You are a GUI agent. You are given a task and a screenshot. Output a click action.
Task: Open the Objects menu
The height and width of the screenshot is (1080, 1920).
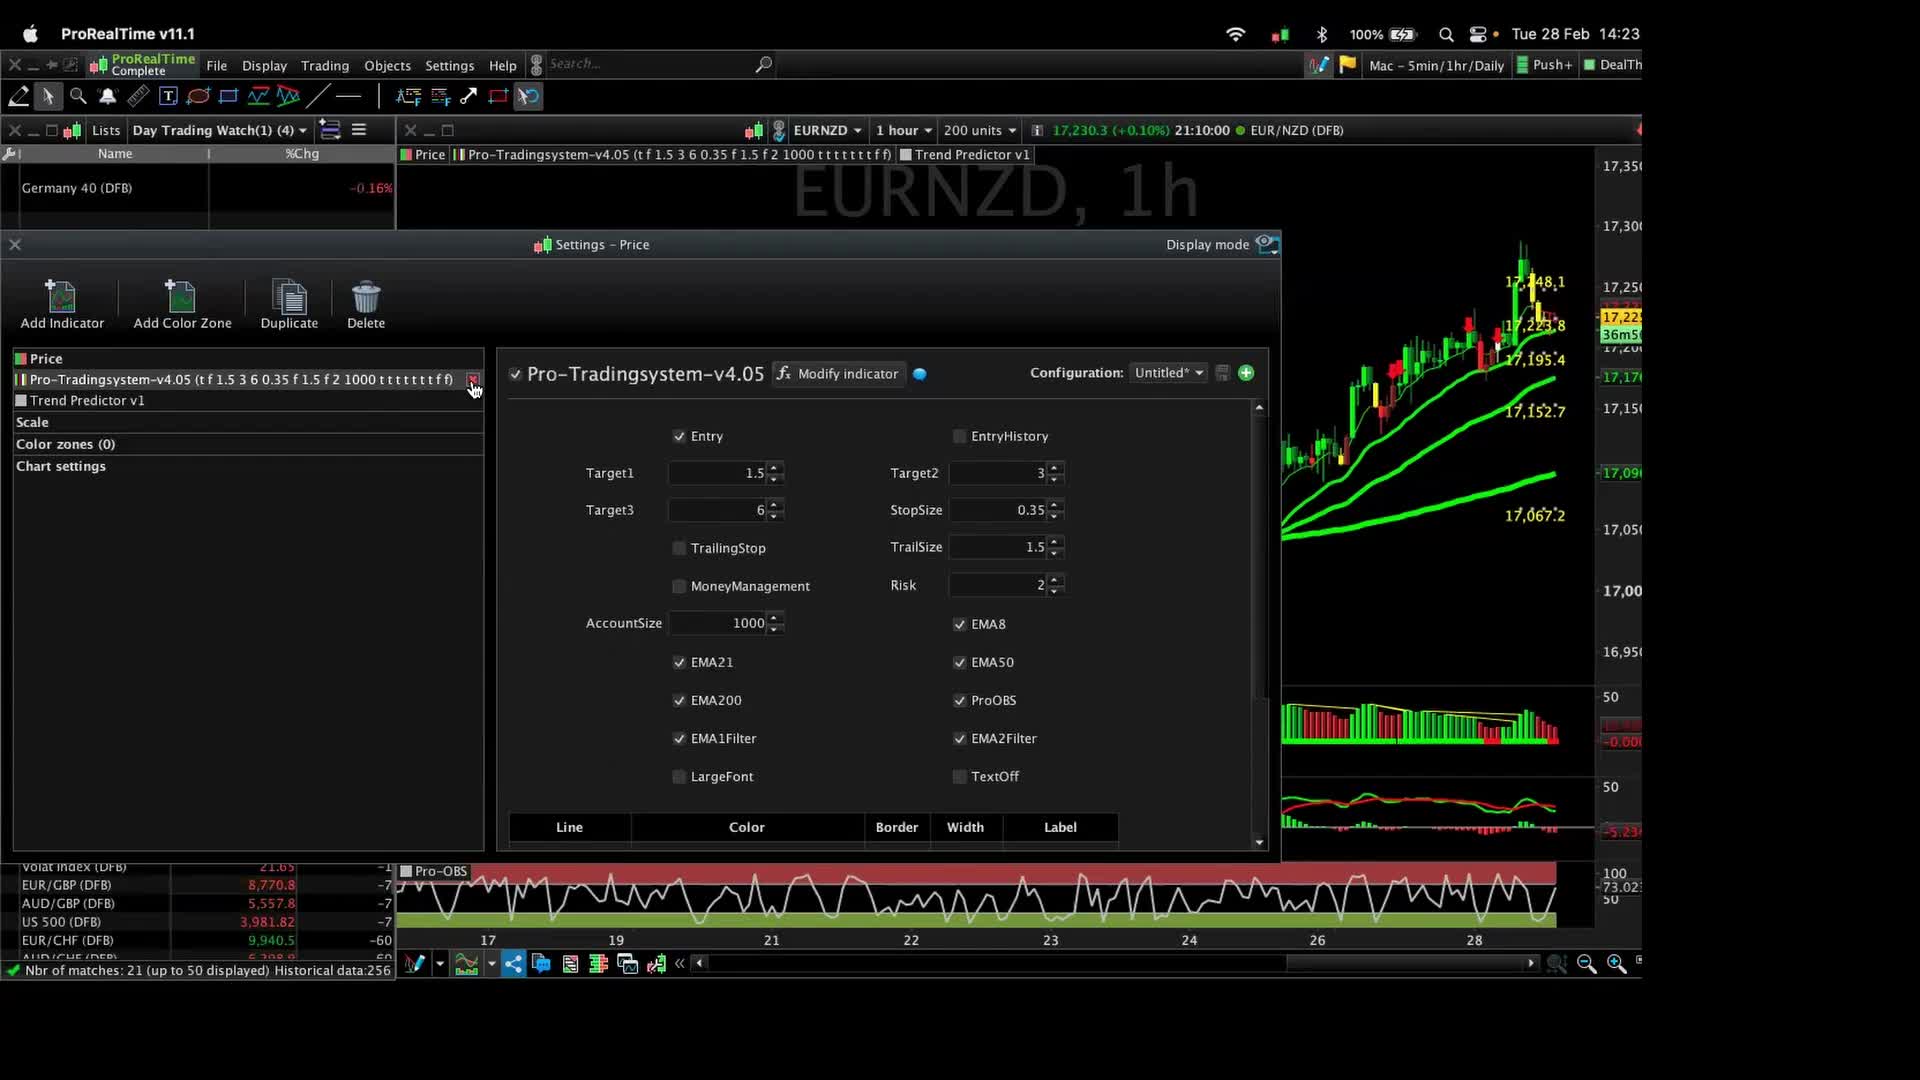tap(387, 66)
